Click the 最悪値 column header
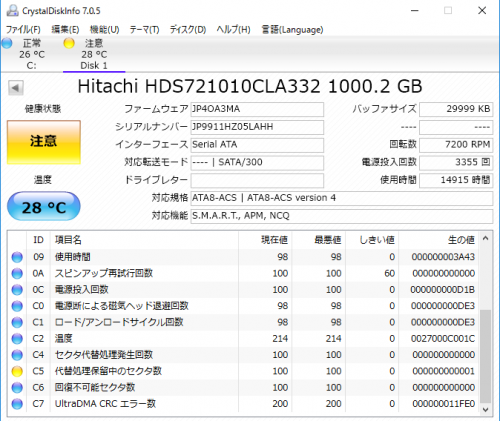The height and width of the screenshot is (421, 500). (x=319, y=240)
